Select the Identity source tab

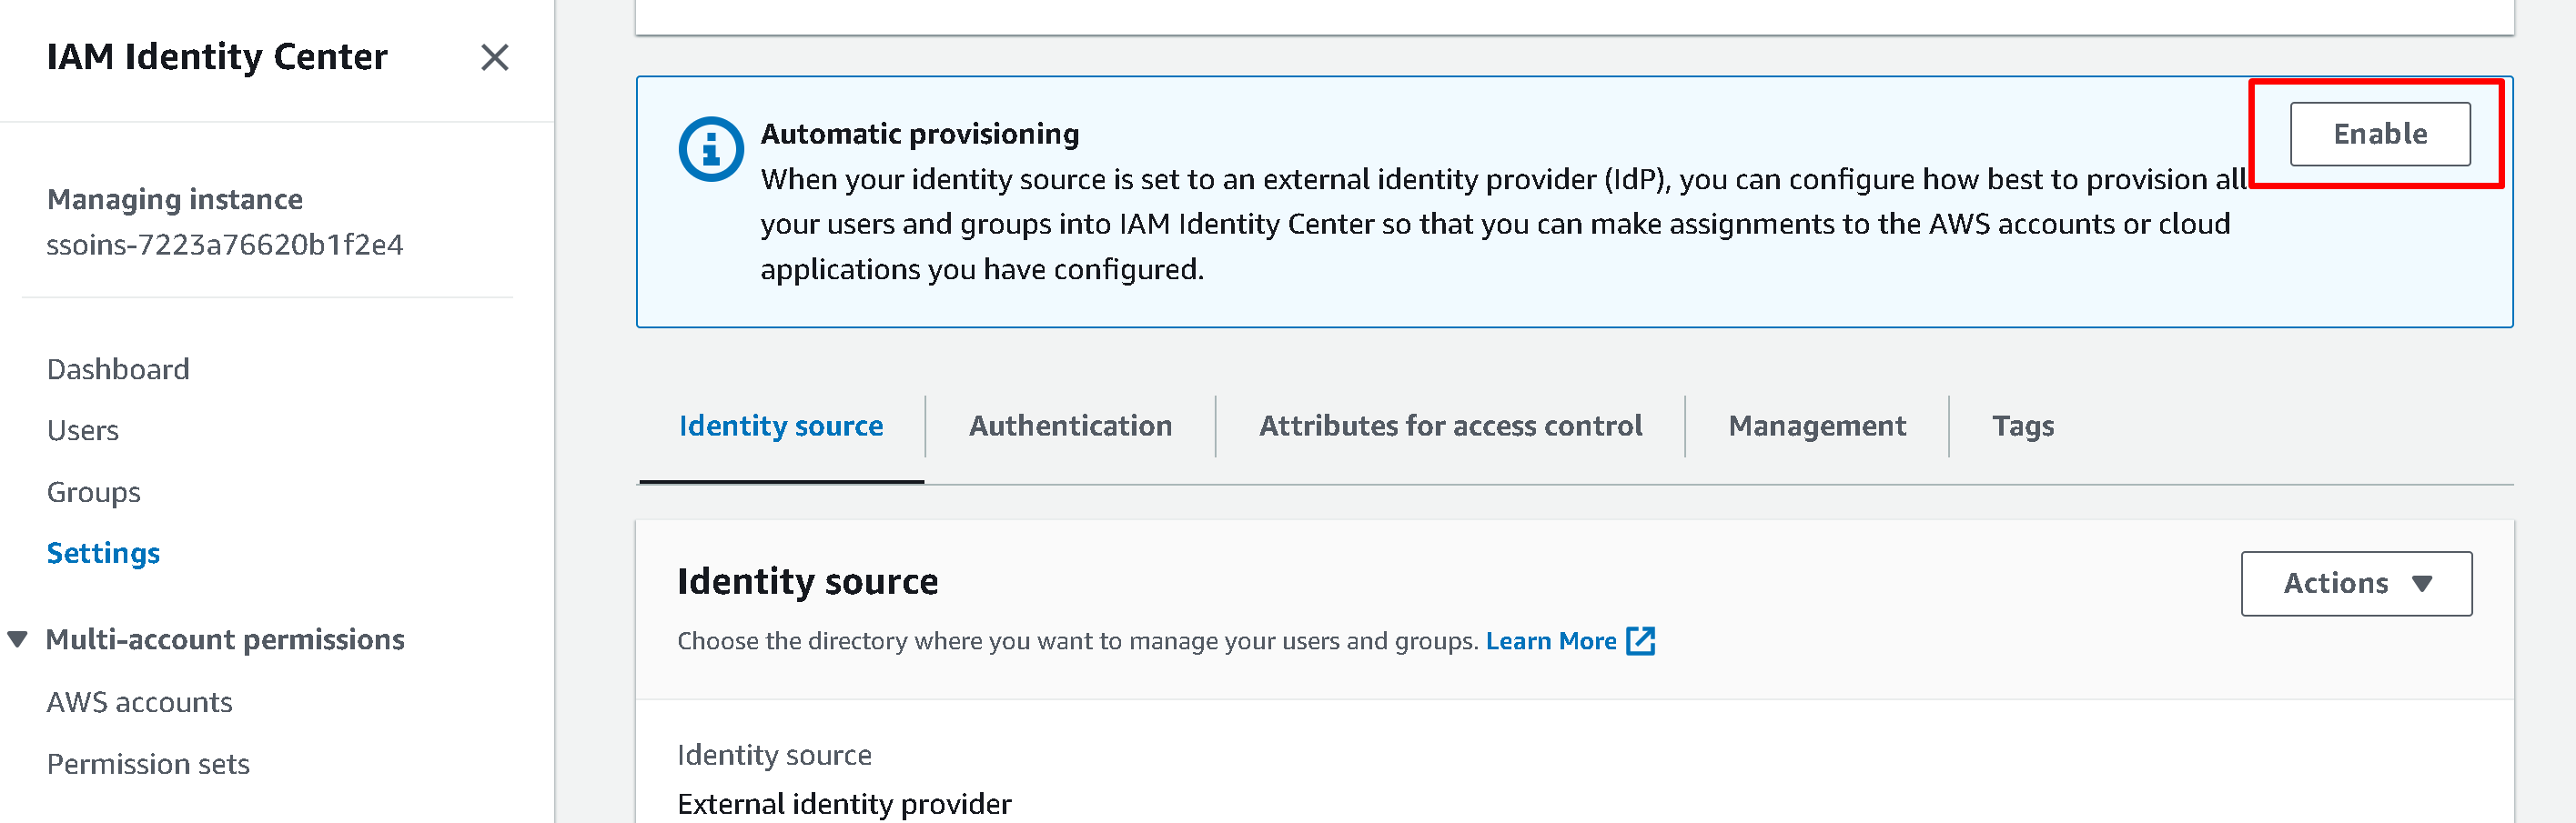[x=781, y=426]
